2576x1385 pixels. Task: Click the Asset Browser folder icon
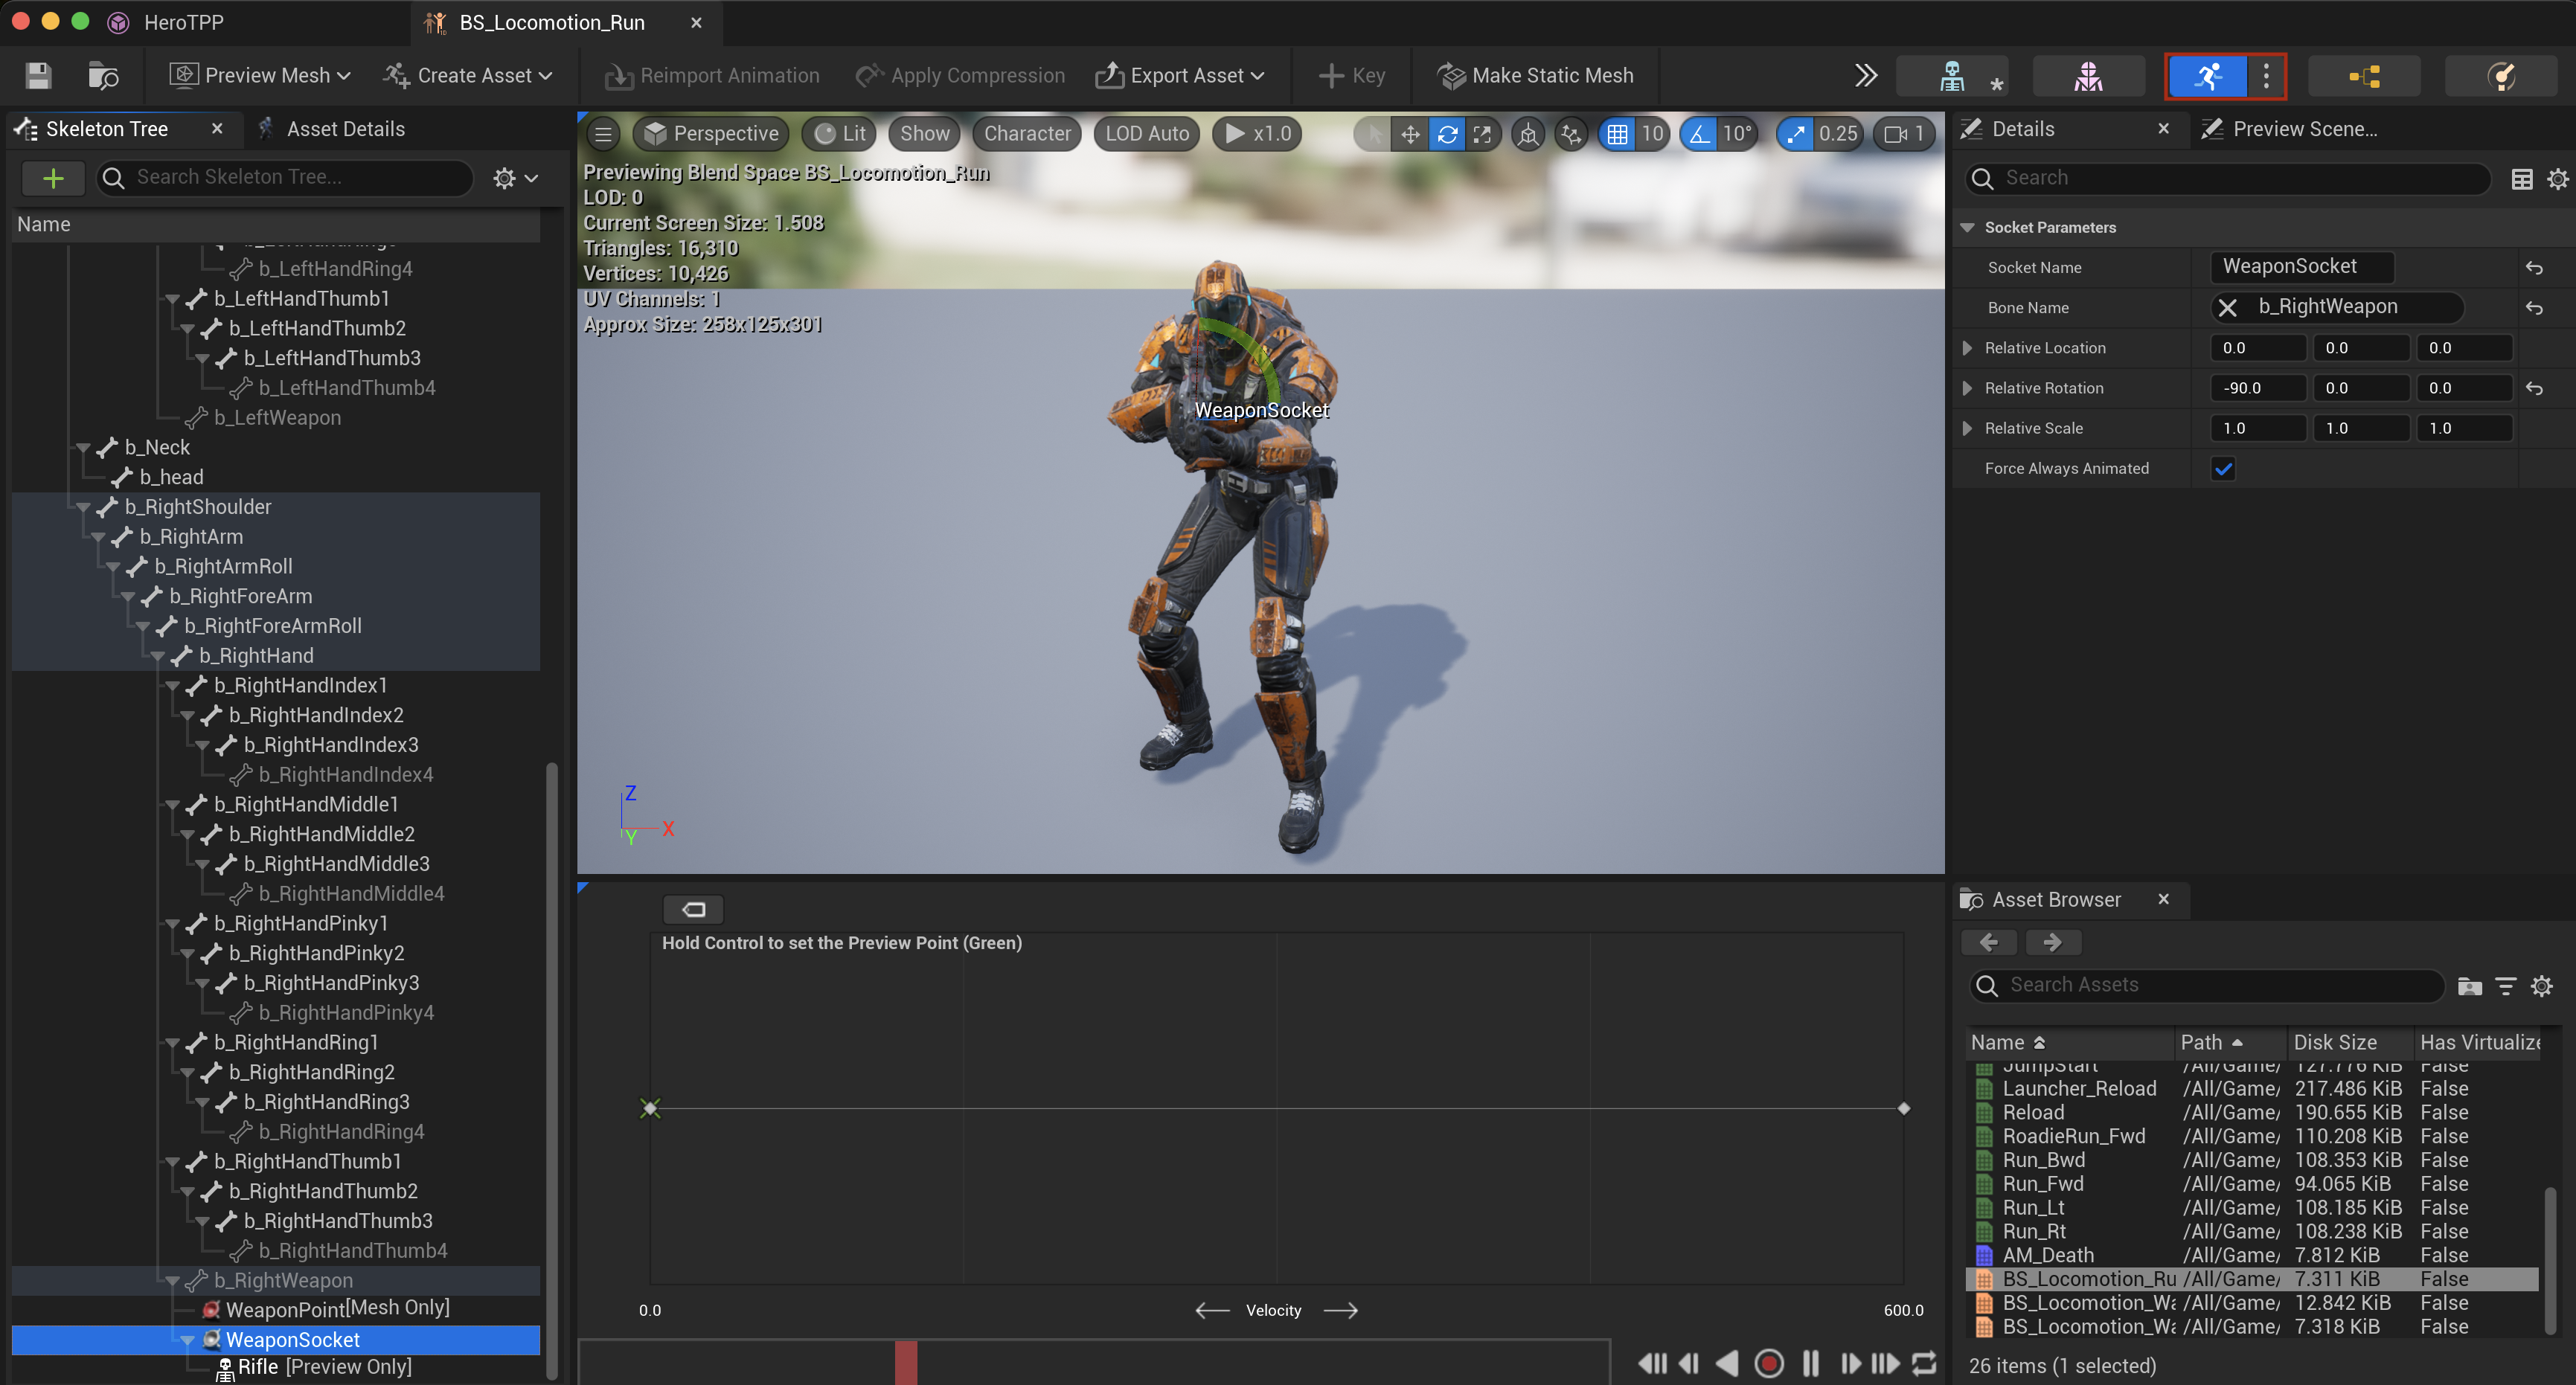click(x=2469, y=987)
